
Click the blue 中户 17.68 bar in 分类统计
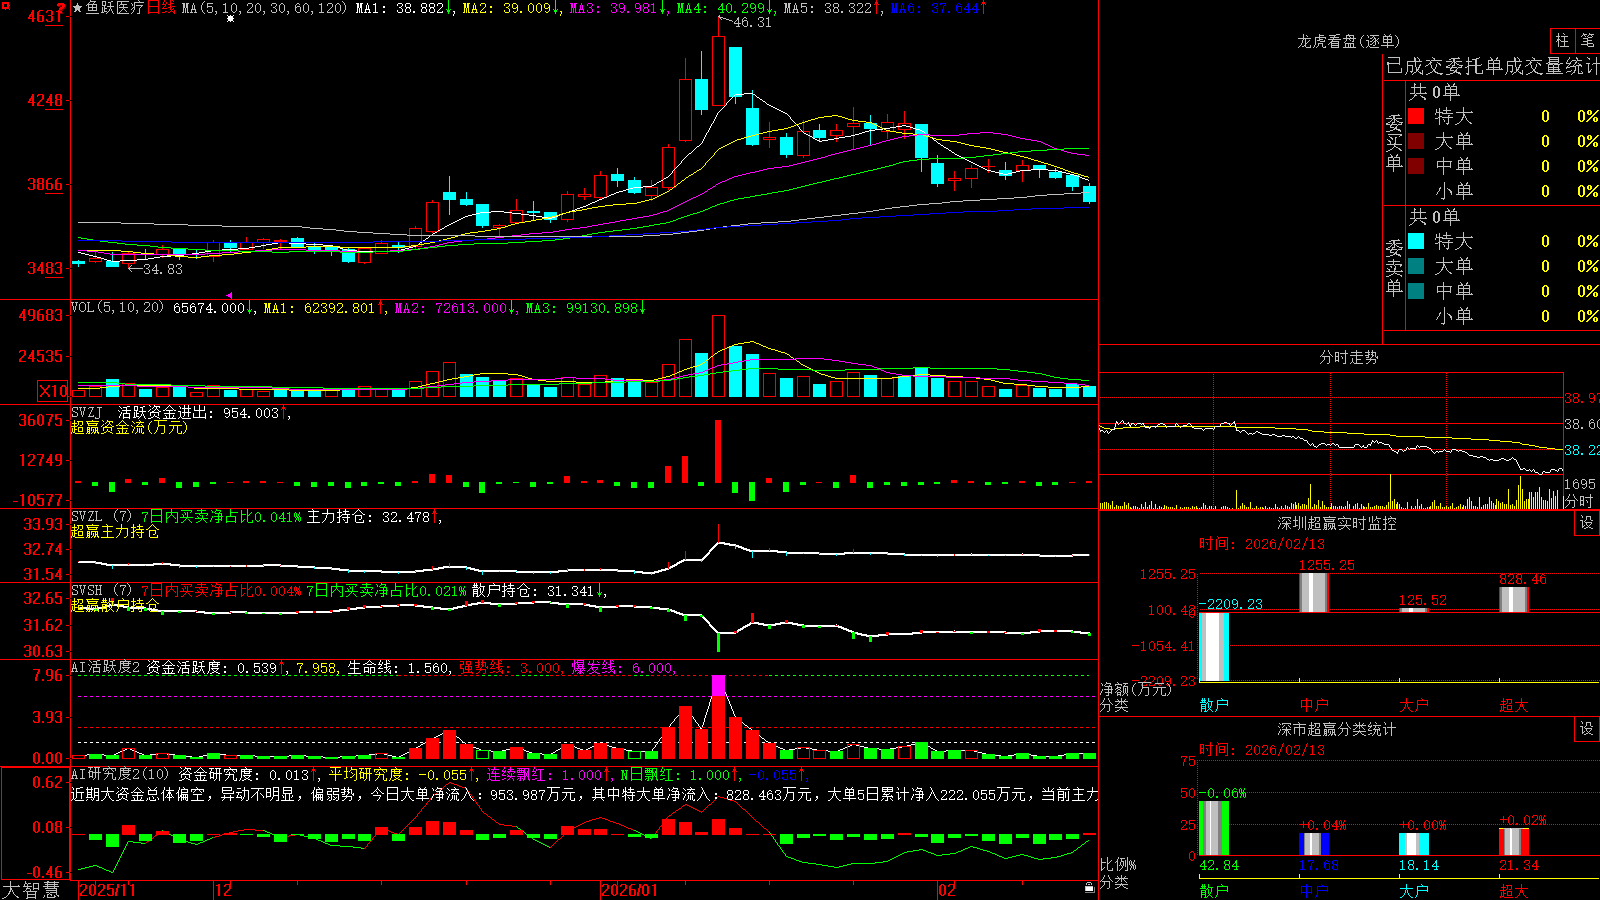(x=1314, y=844)
